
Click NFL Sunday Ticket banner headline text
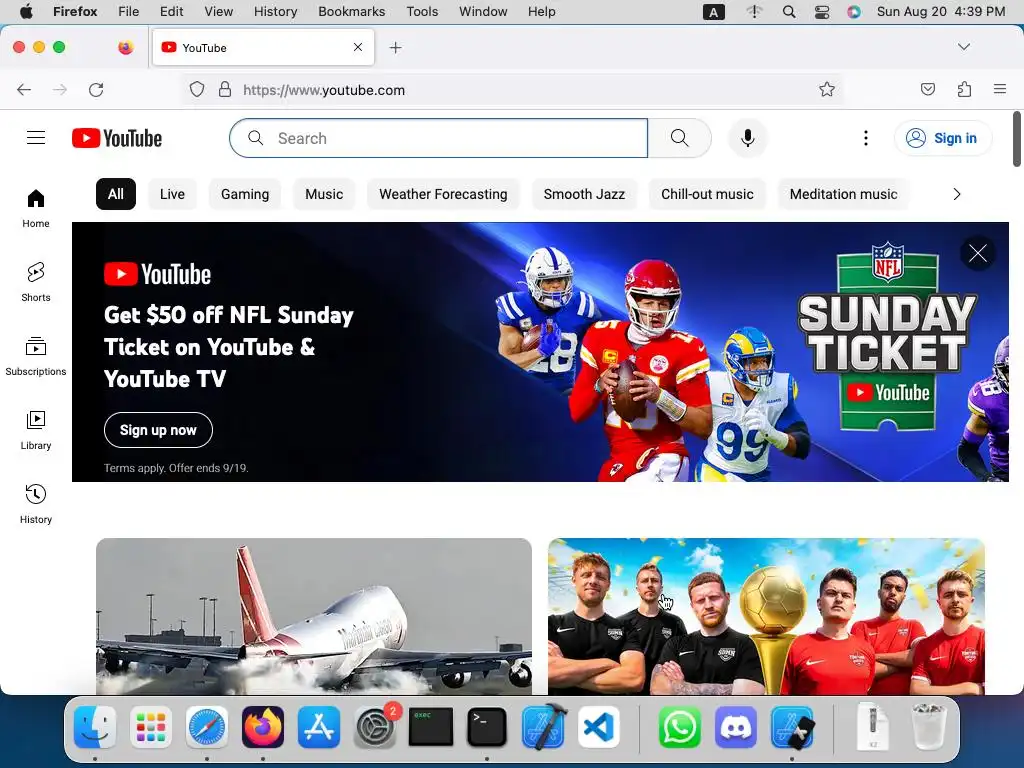click(229, 347)
